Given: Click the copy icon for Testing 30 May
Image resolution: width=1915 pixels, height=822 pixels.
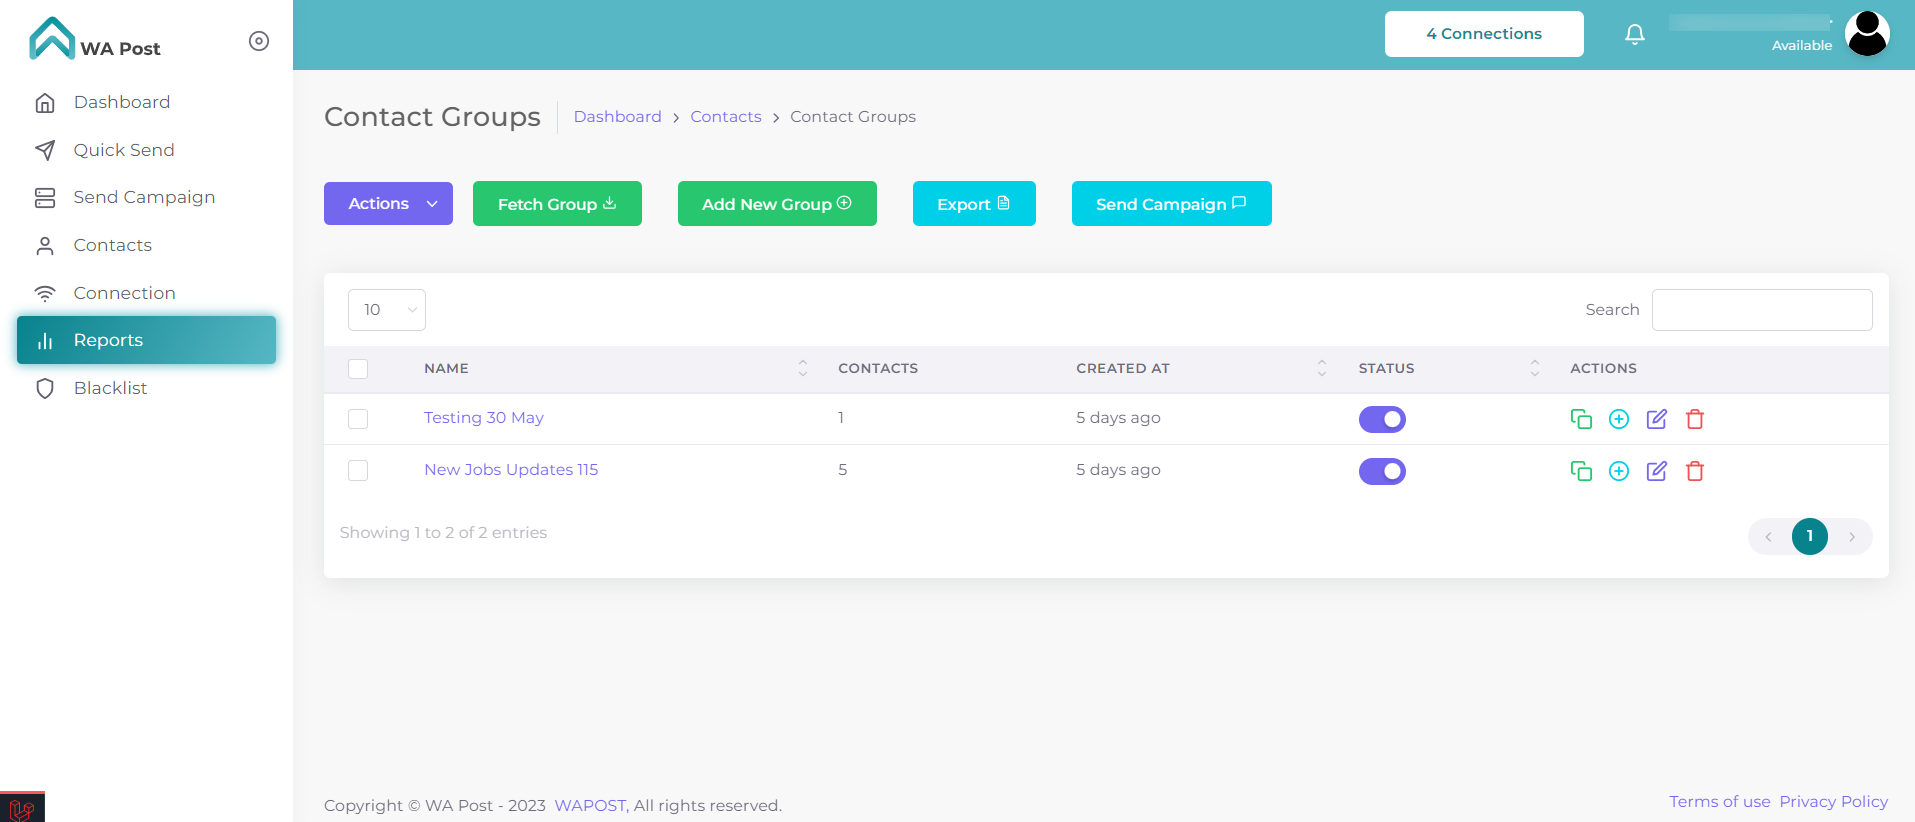Looking at the screenshot, I should click(1580, 419).
